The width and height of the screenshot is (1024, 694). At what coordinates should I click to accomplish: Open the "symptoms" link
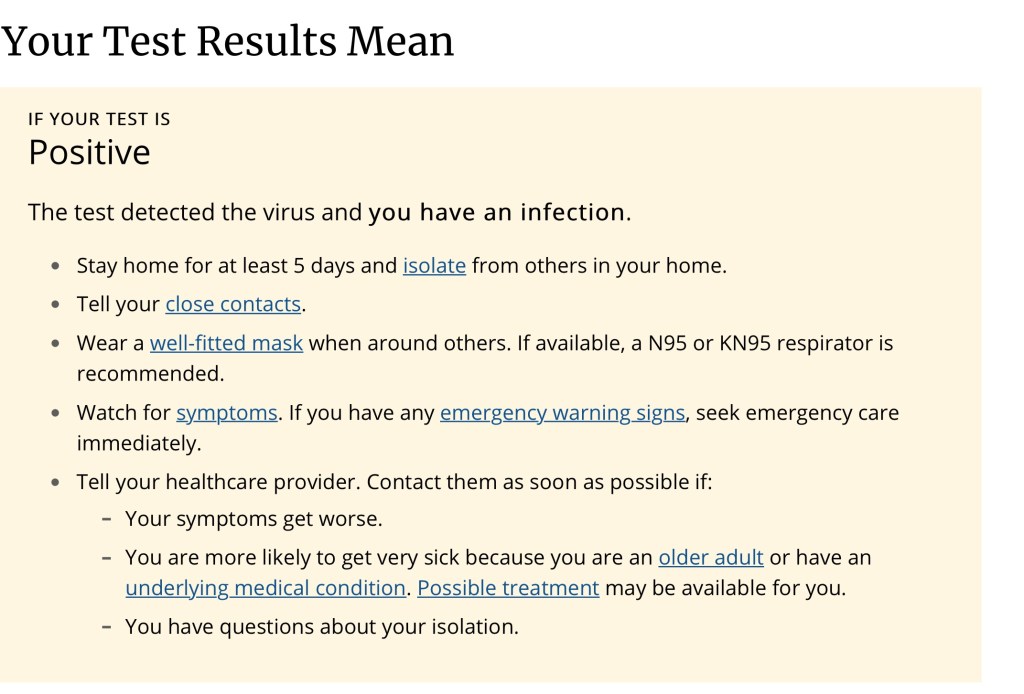click(x=227, y=412)
